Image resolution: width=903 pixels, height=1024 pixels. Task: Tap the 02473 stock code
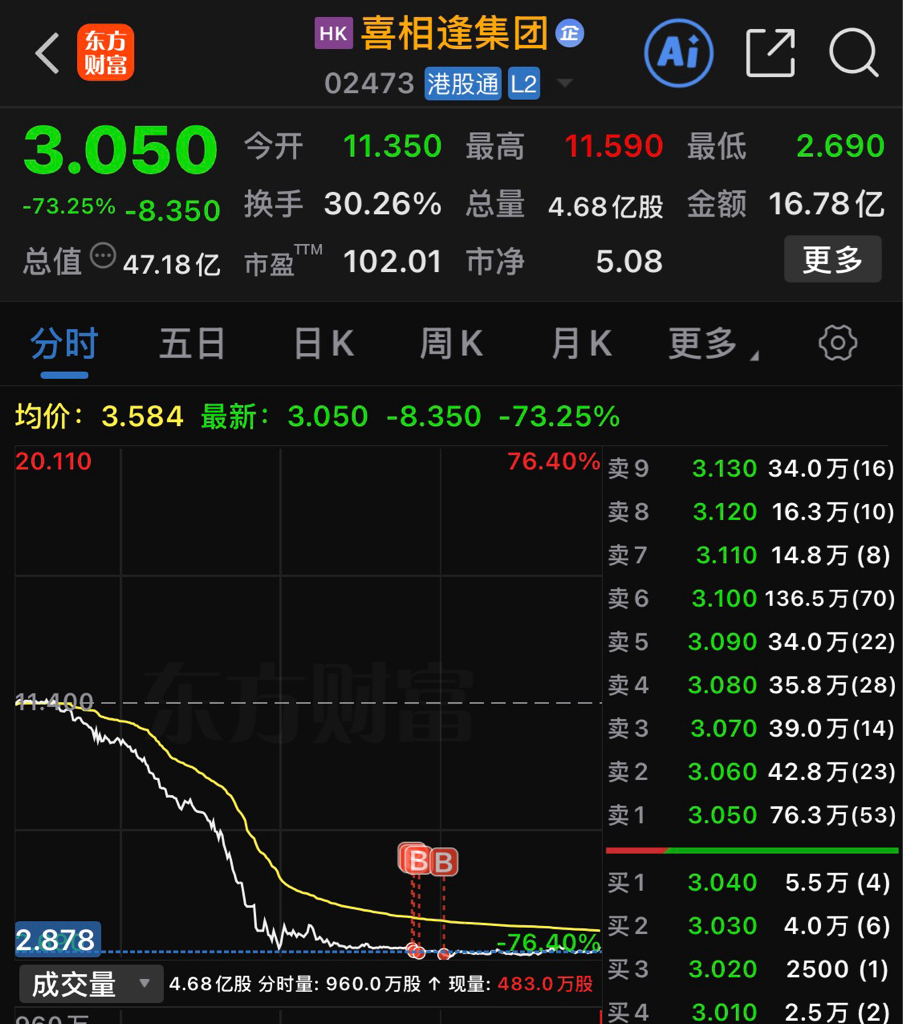coord(370,84)
